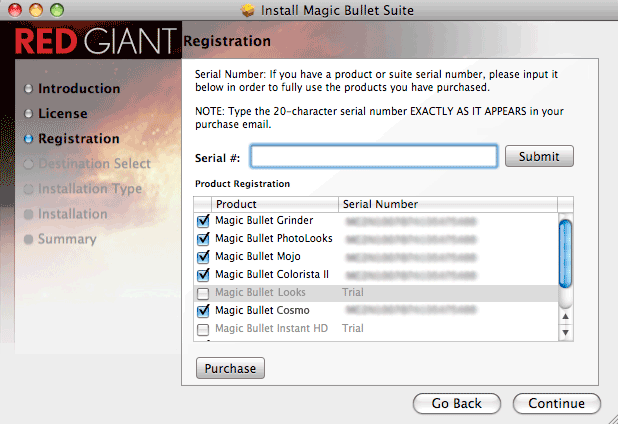Click the Purchase button

click(x=230, y=368)
